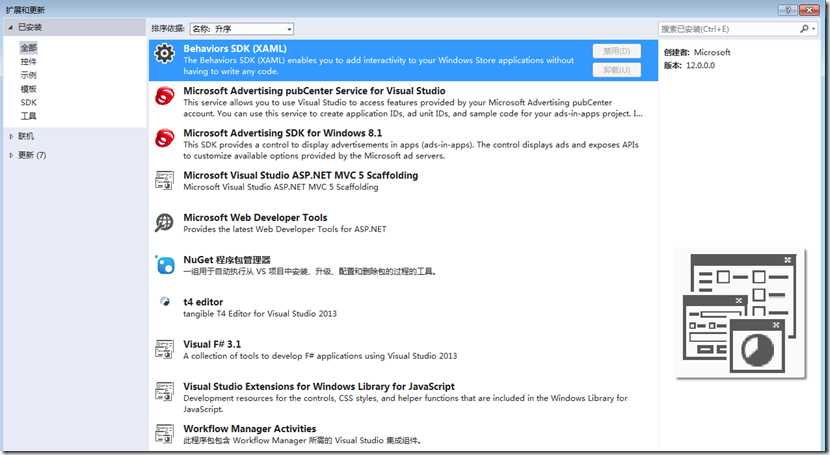830x455 pixels.
Task: Select t4 editor title
Action: pos(203,302)
